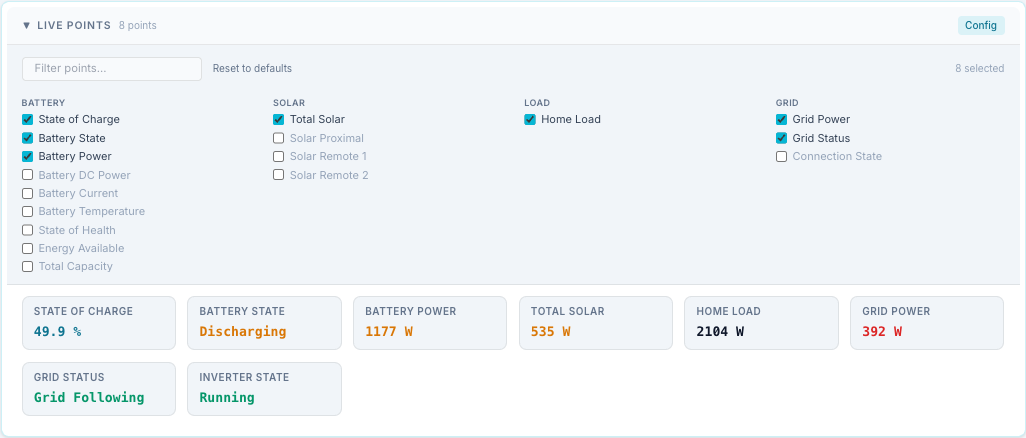The width and height of the screenshot is (1026, 438).
Task: Uncheck Grid Power checkbox
Action: coord(781,120)
